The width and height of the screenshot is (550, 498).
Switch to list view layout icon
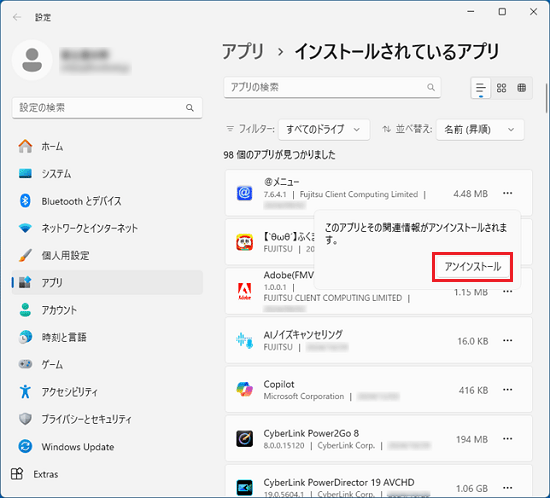[x=481, y=88]
